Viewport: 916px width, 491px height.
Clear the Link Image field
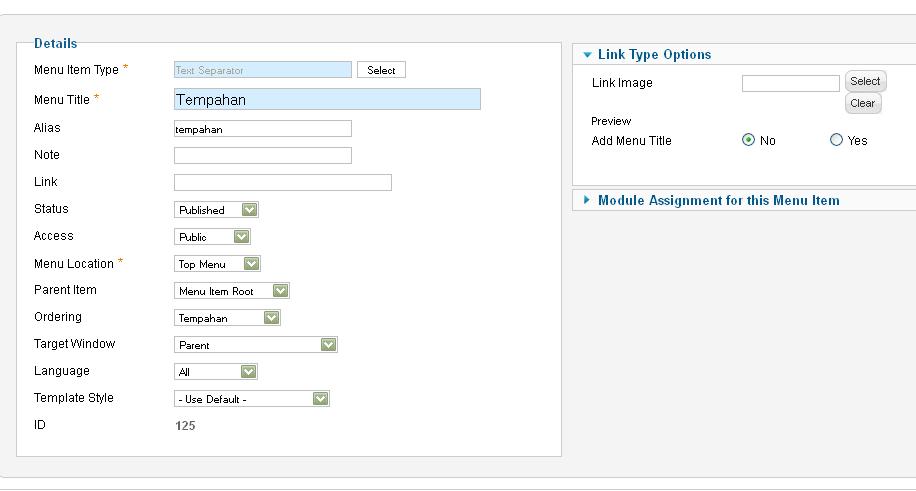(x=862, y=103)
